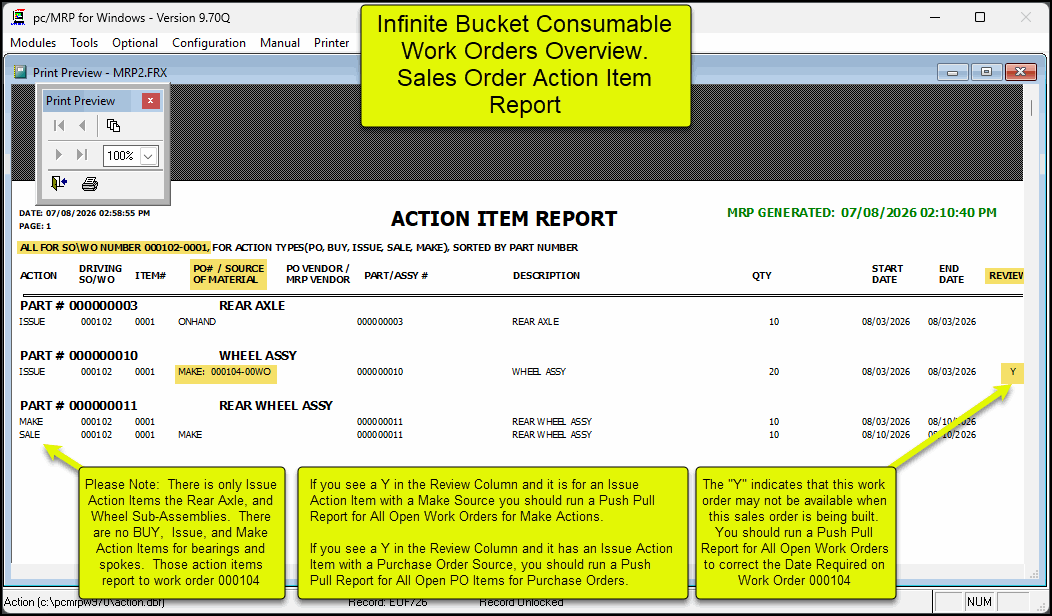
Task: Click the PART/ASSY # column header
Action: pos(396,275)
